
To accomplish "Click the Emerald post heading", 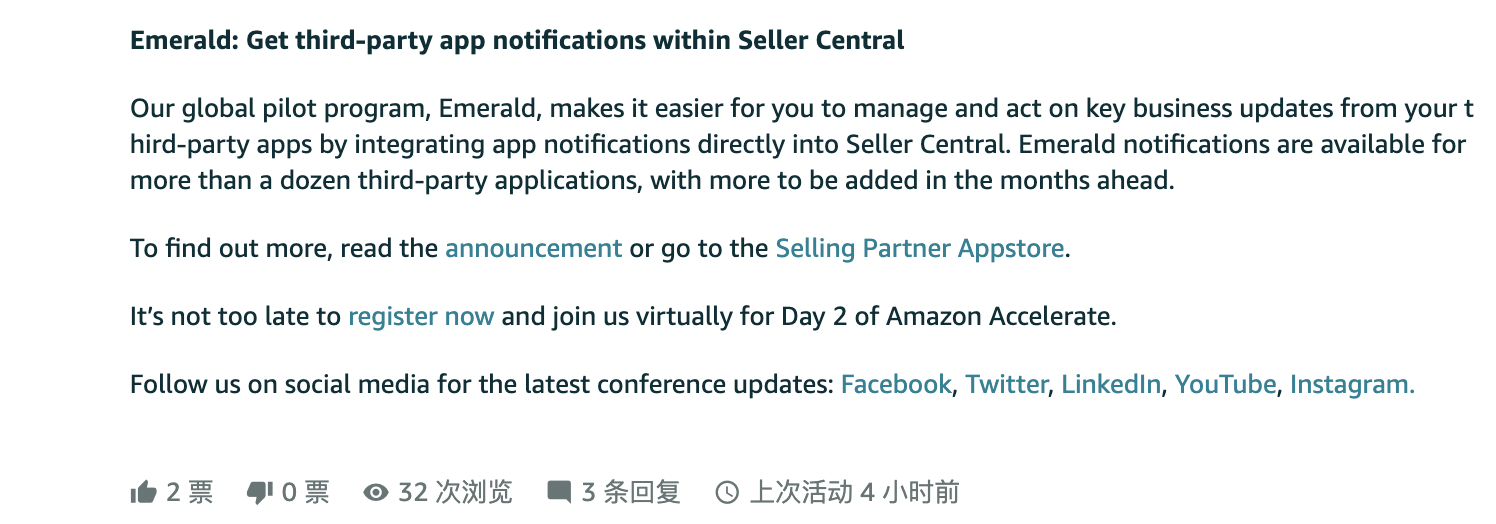I will tap(517, 41).
